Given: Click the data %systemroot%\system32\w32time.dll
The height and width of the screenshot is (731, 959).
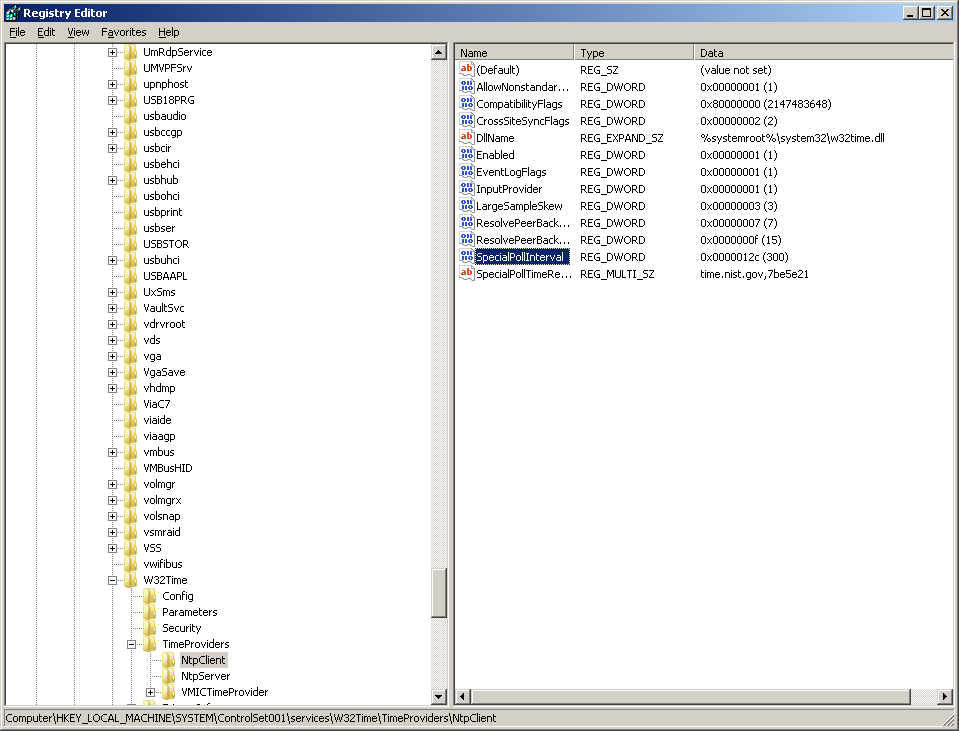Looking at the screenshot, I should pyautogui.click(x=792, y=138).
